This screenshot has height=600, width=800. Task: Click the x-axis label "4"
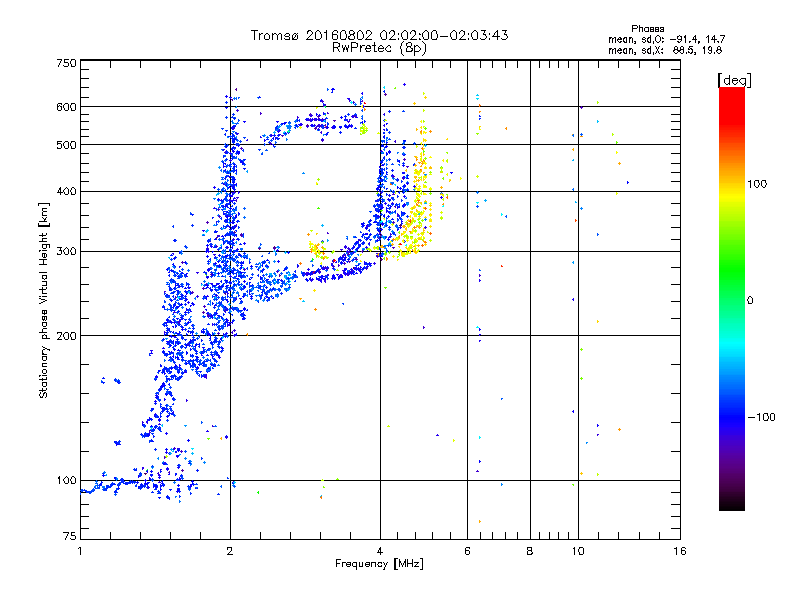(380, 551)
